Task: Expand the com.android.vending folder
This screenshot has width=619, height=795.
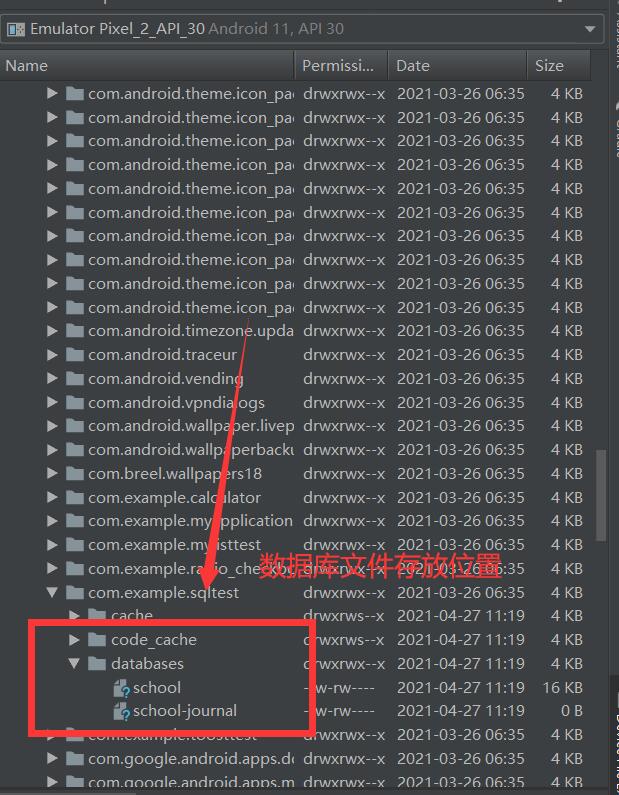Action: [x=52, y=379]
